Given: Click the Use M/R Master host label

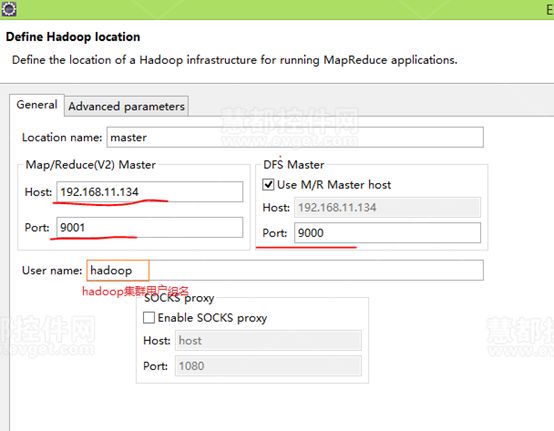Looking at the screenshot, I should [x=334, y=185].
